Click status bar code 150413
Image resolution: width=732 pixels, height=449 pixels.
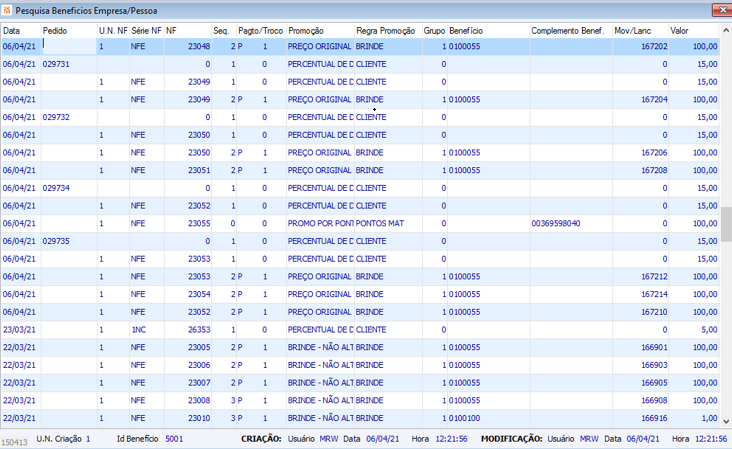tap(14, 442)
